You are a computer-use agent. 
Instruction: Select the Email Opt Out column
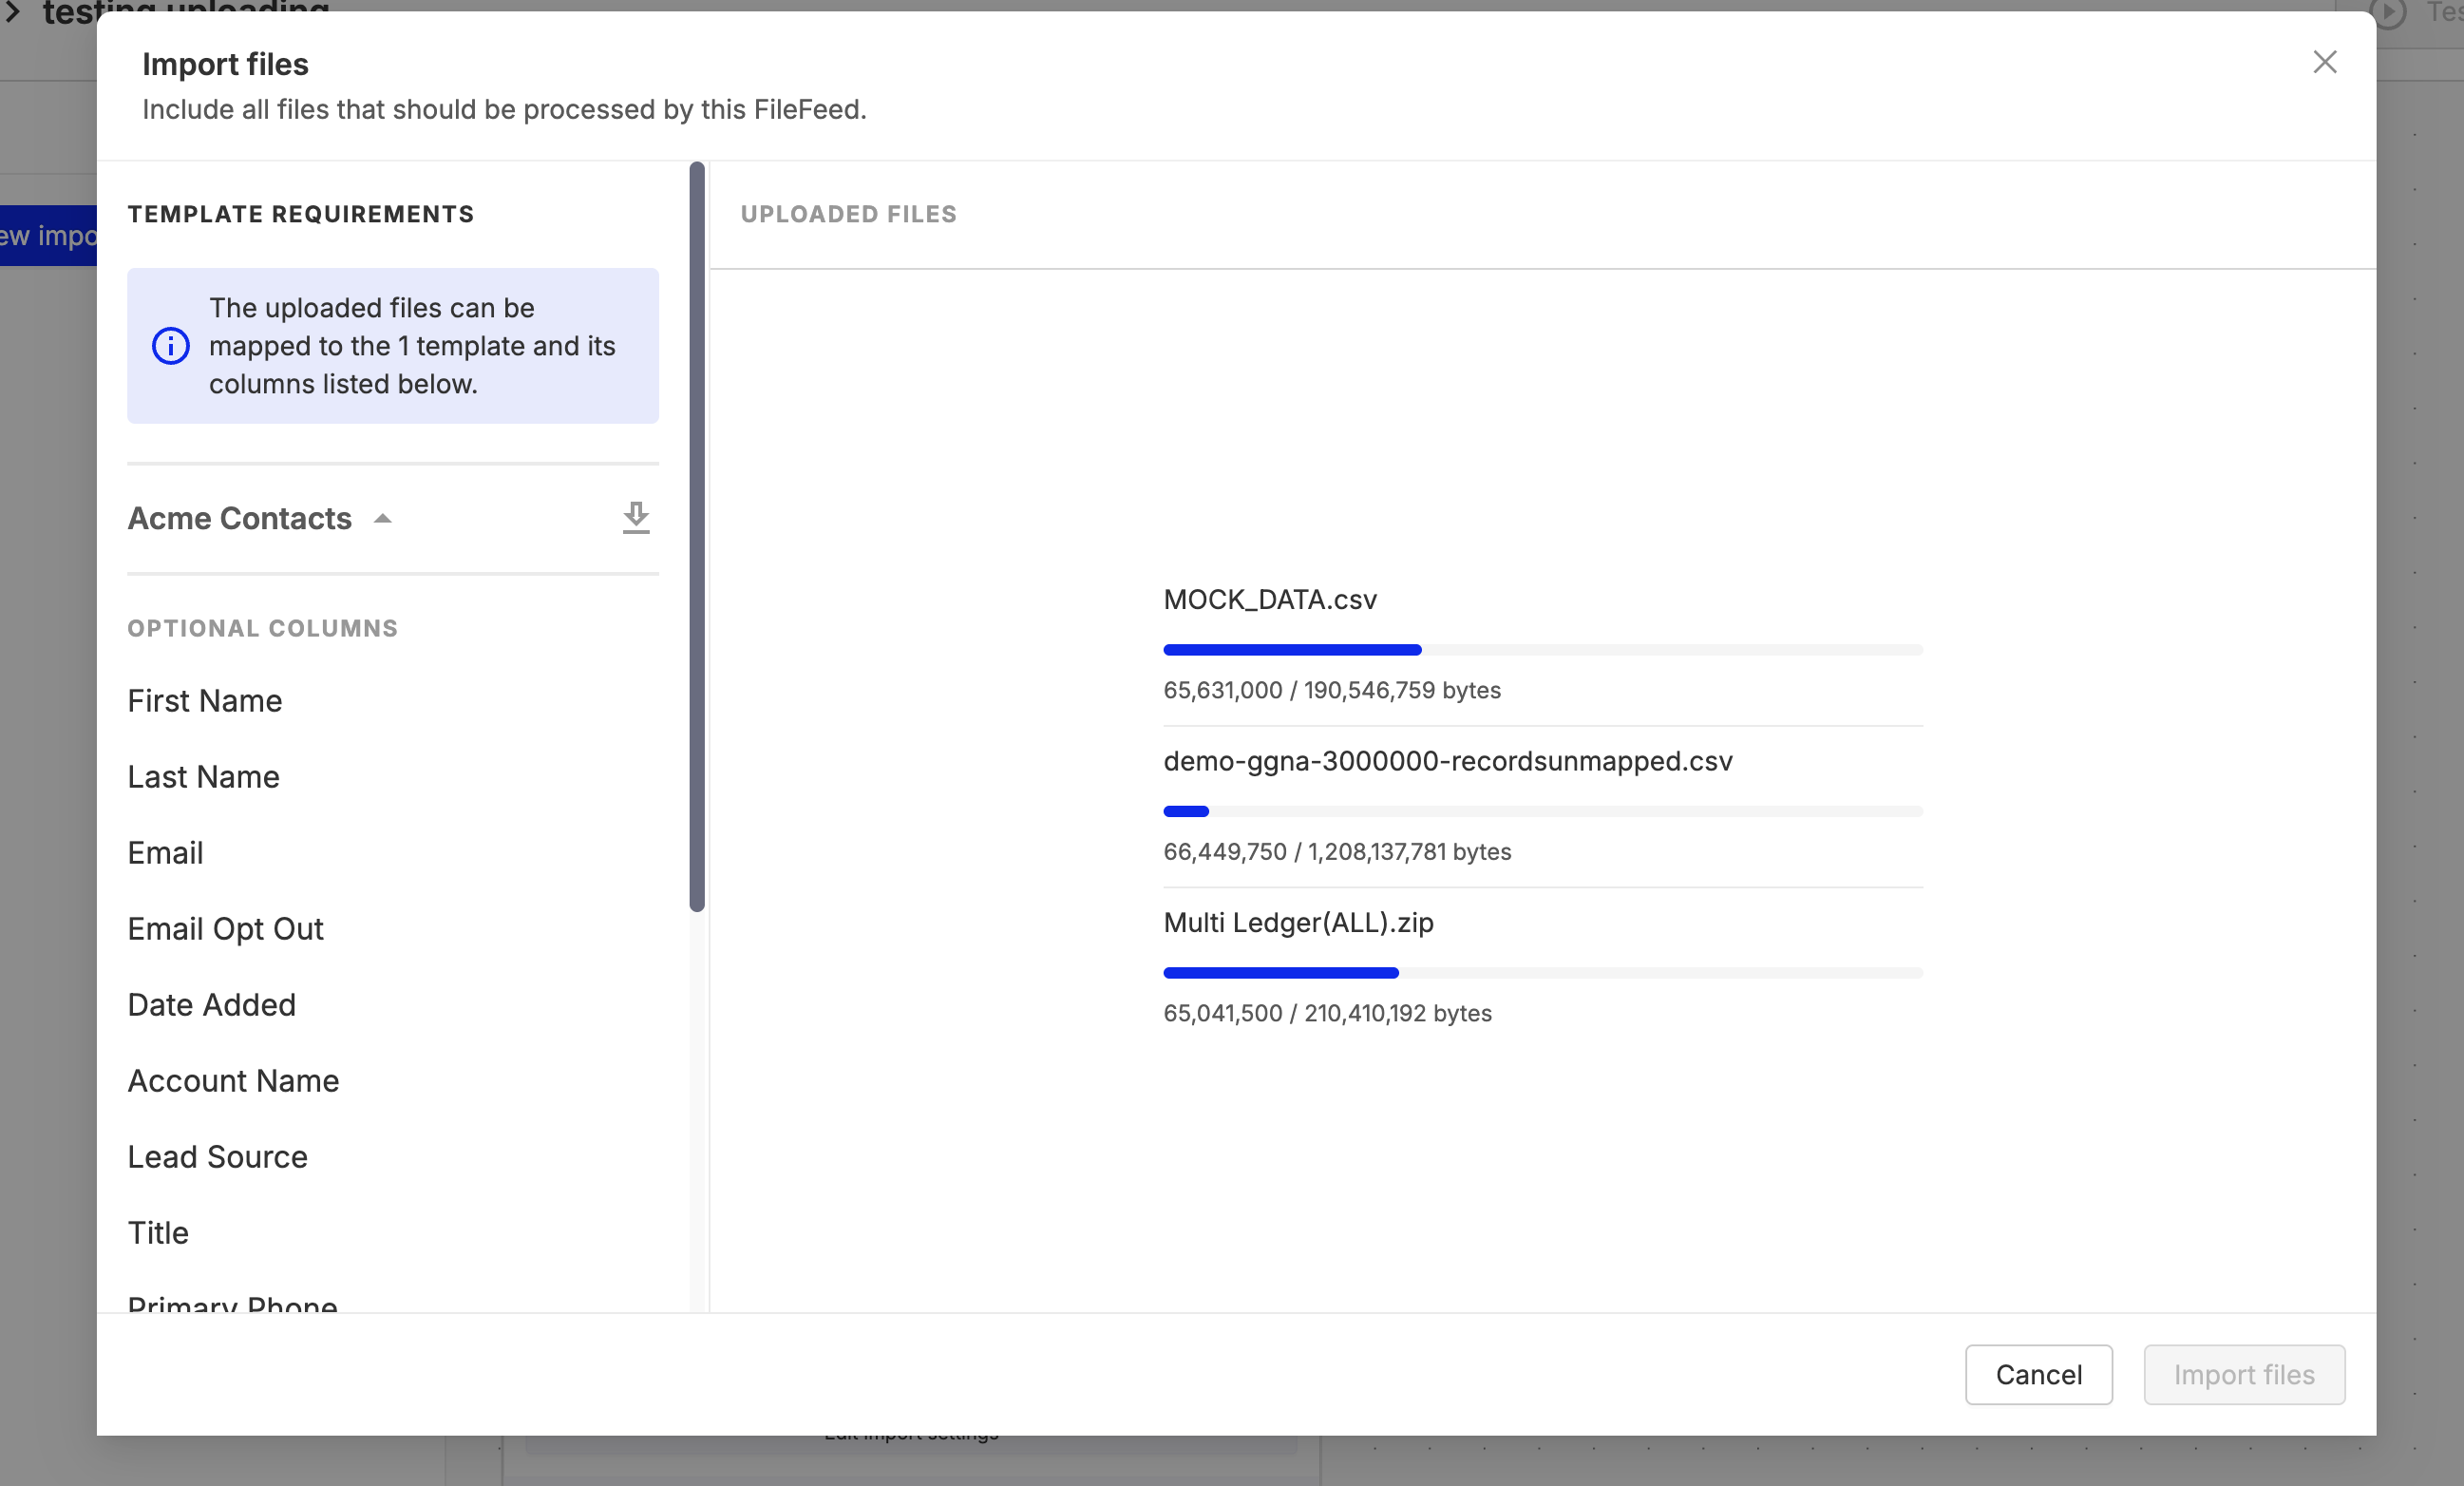click(x=225, y=929)
